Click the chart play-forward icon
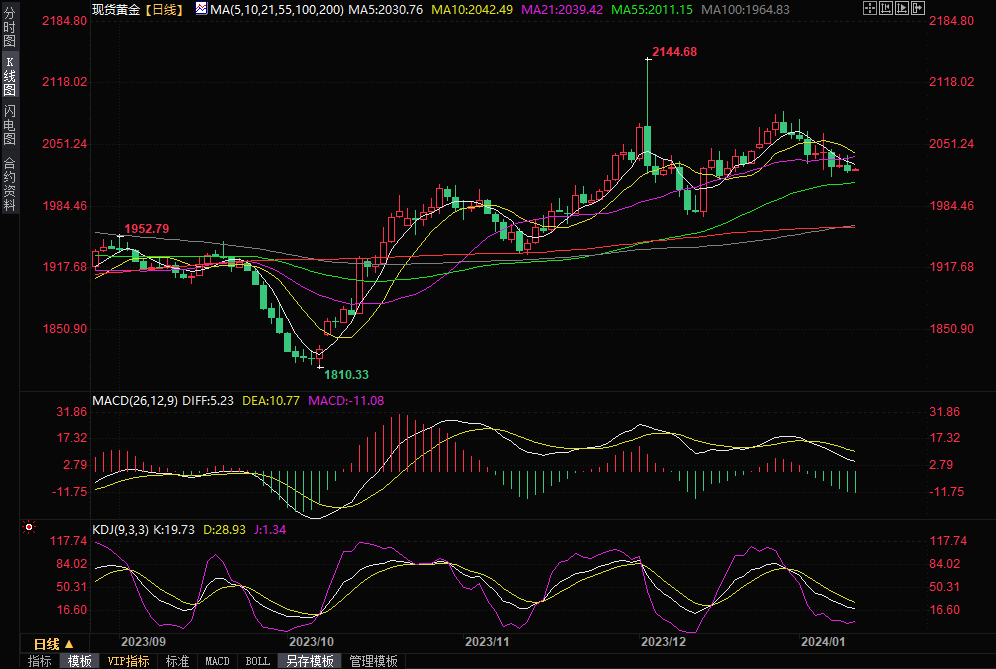The image size is (996, 669). click(x=902, y=8)
